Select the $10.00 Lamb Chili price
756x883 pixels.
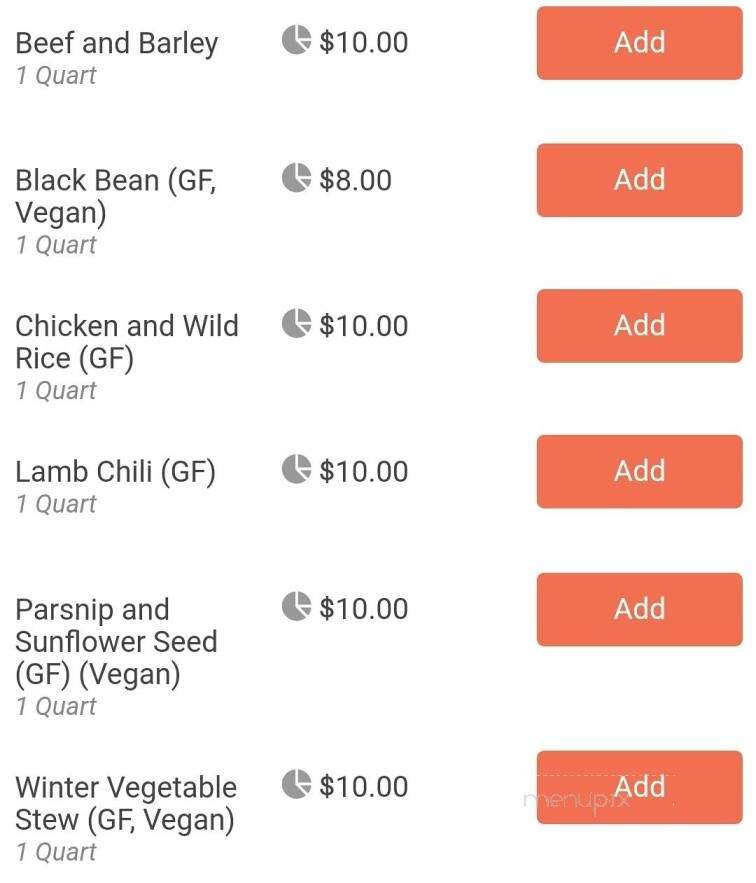click(363, 471)
